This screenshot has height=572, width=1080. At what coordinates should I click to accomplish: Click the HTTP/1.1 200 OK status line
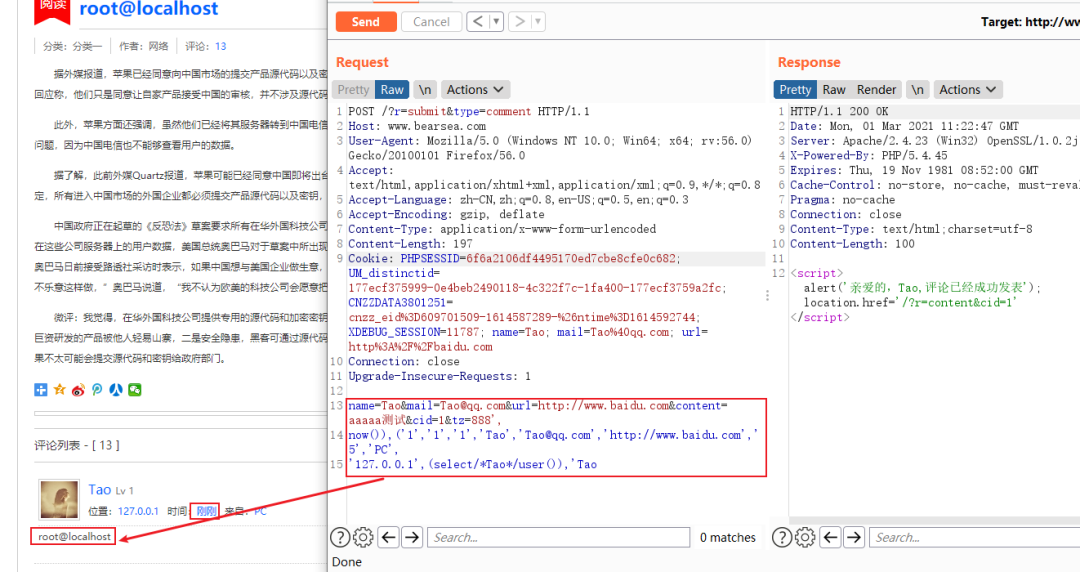pyautogui.click(x=839, y=111)
